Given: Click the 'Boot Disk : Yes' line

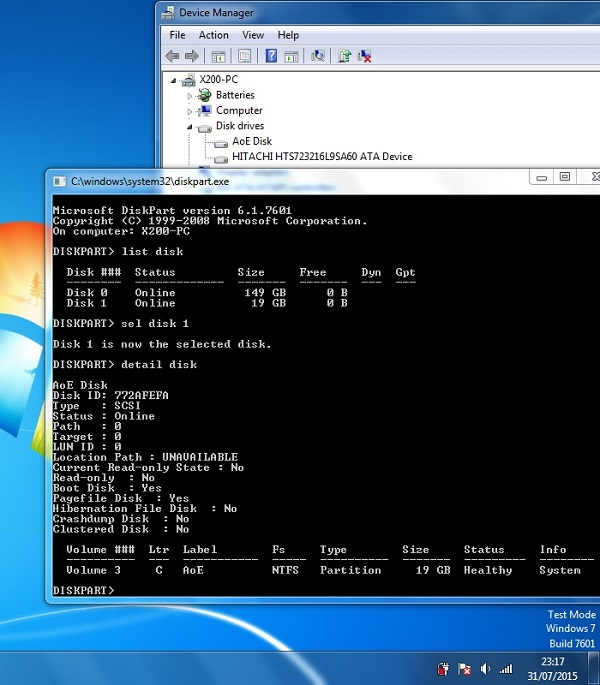Looking at the screenshot, I should (107, 488).
